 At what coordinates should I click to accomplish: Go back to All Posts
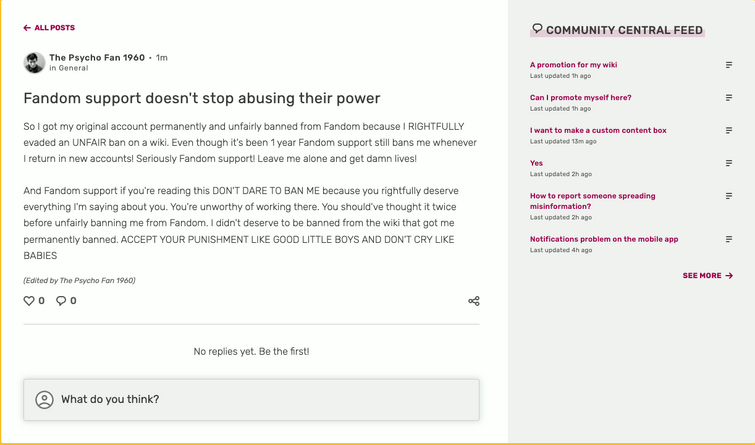pyautogui.click(x=49, y=28)
